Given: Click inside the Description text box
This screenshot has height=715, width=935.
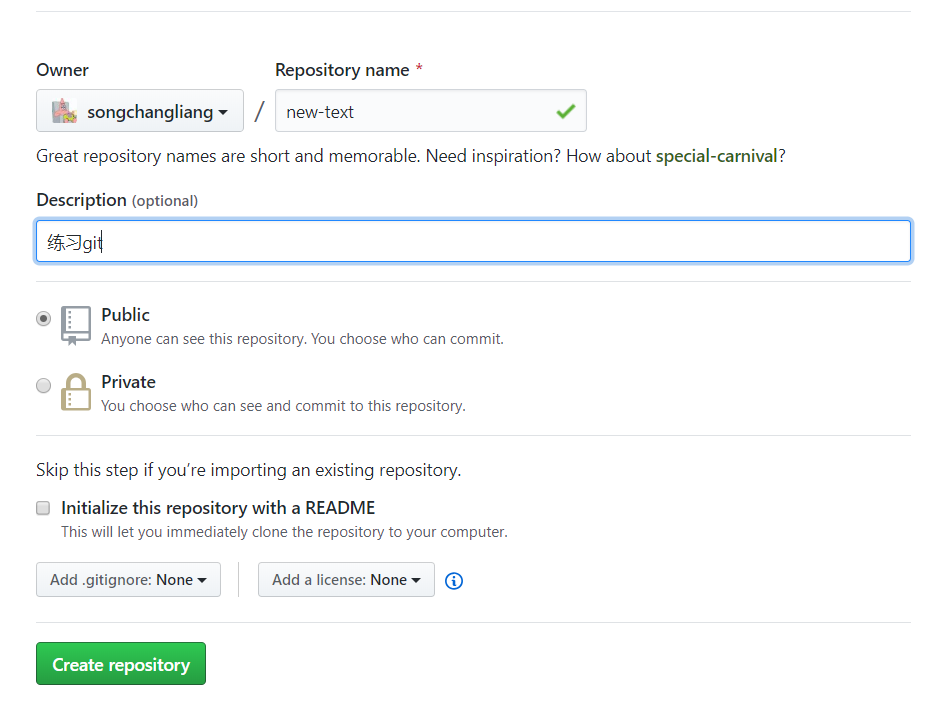Looking at the screenshot, I should pos(473,242).
